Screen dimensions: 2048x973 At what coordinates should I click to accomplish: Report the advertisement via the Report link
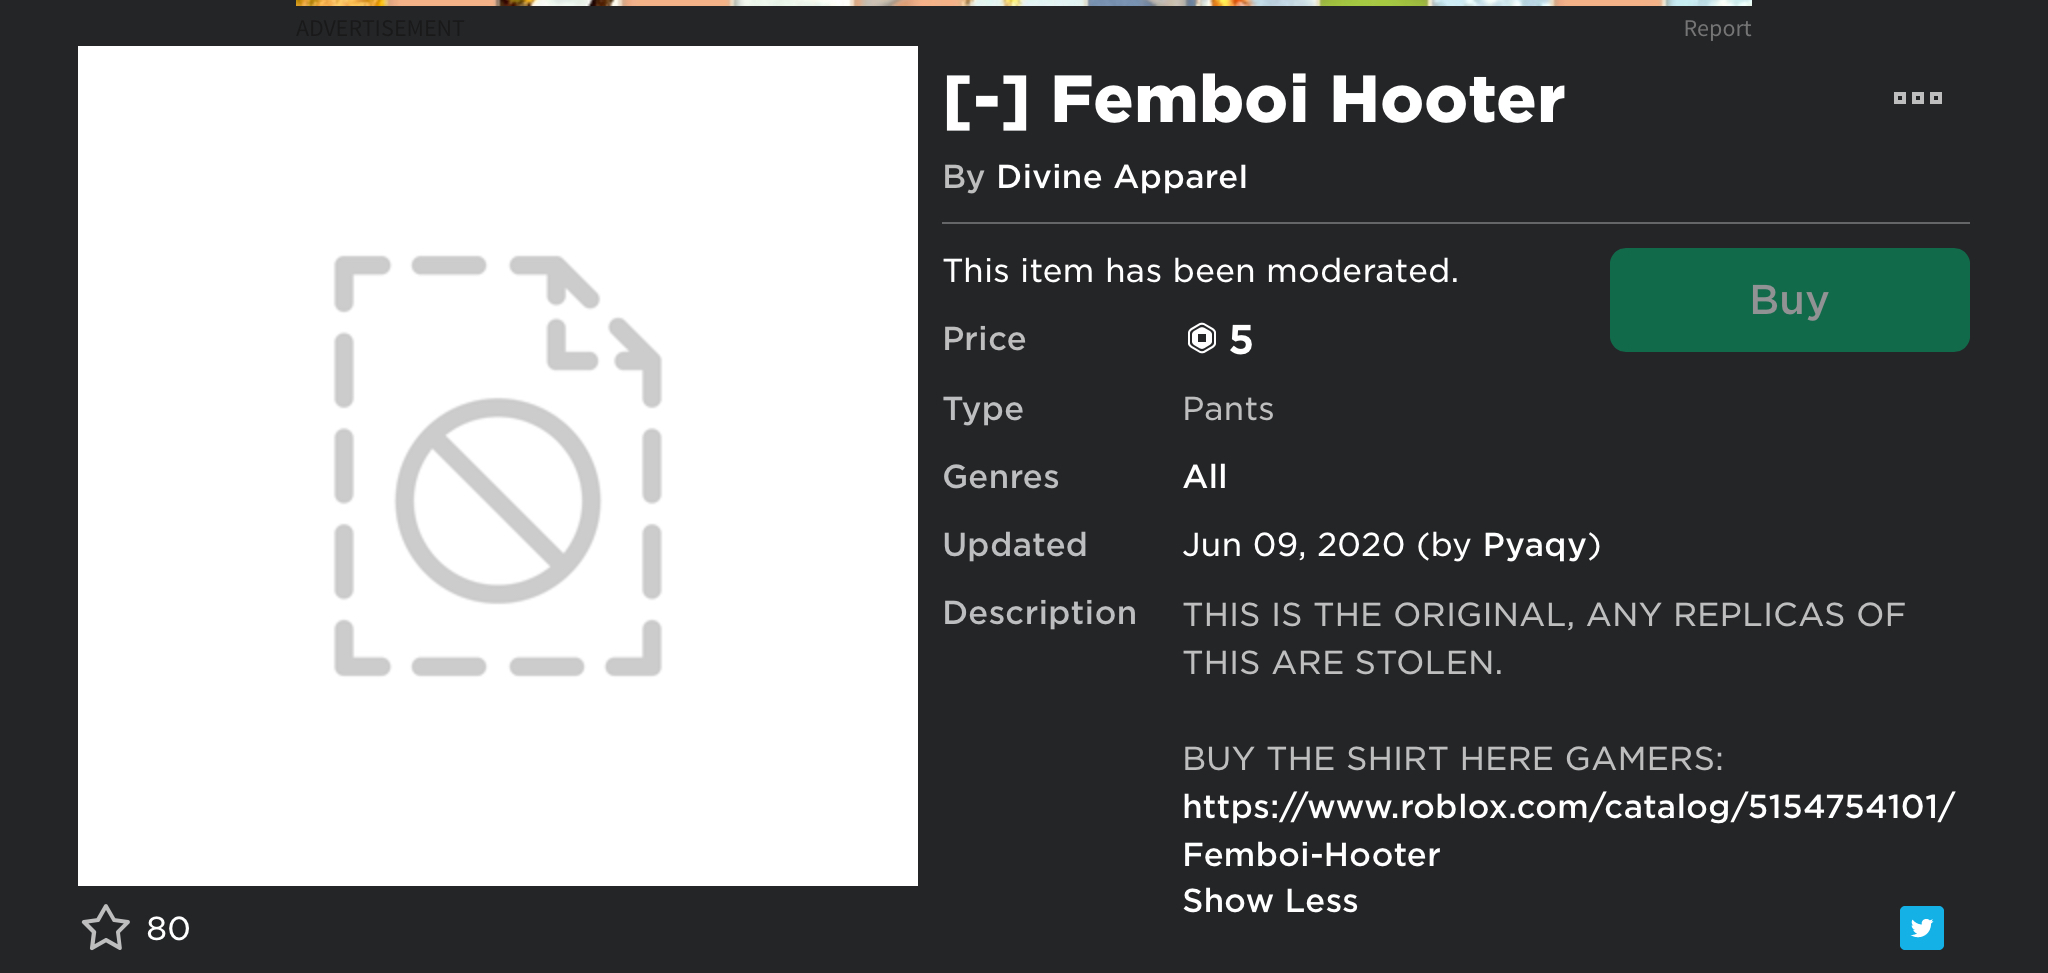click(1716, 29)
